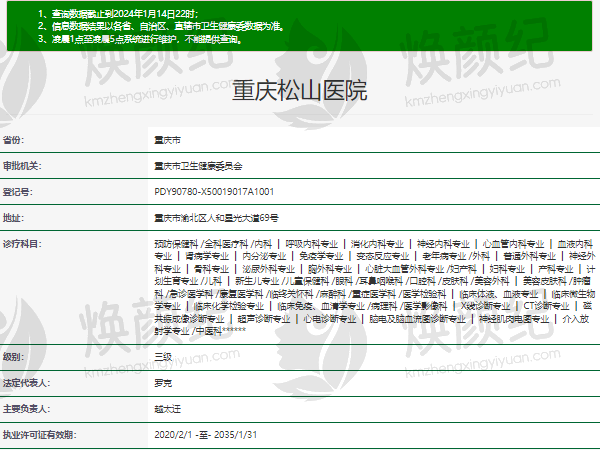Click validity period 2020/2/1 -至- 2035/1/31
Image resolution: width=600 pixels, height=450 pixels.
point(205,435)
